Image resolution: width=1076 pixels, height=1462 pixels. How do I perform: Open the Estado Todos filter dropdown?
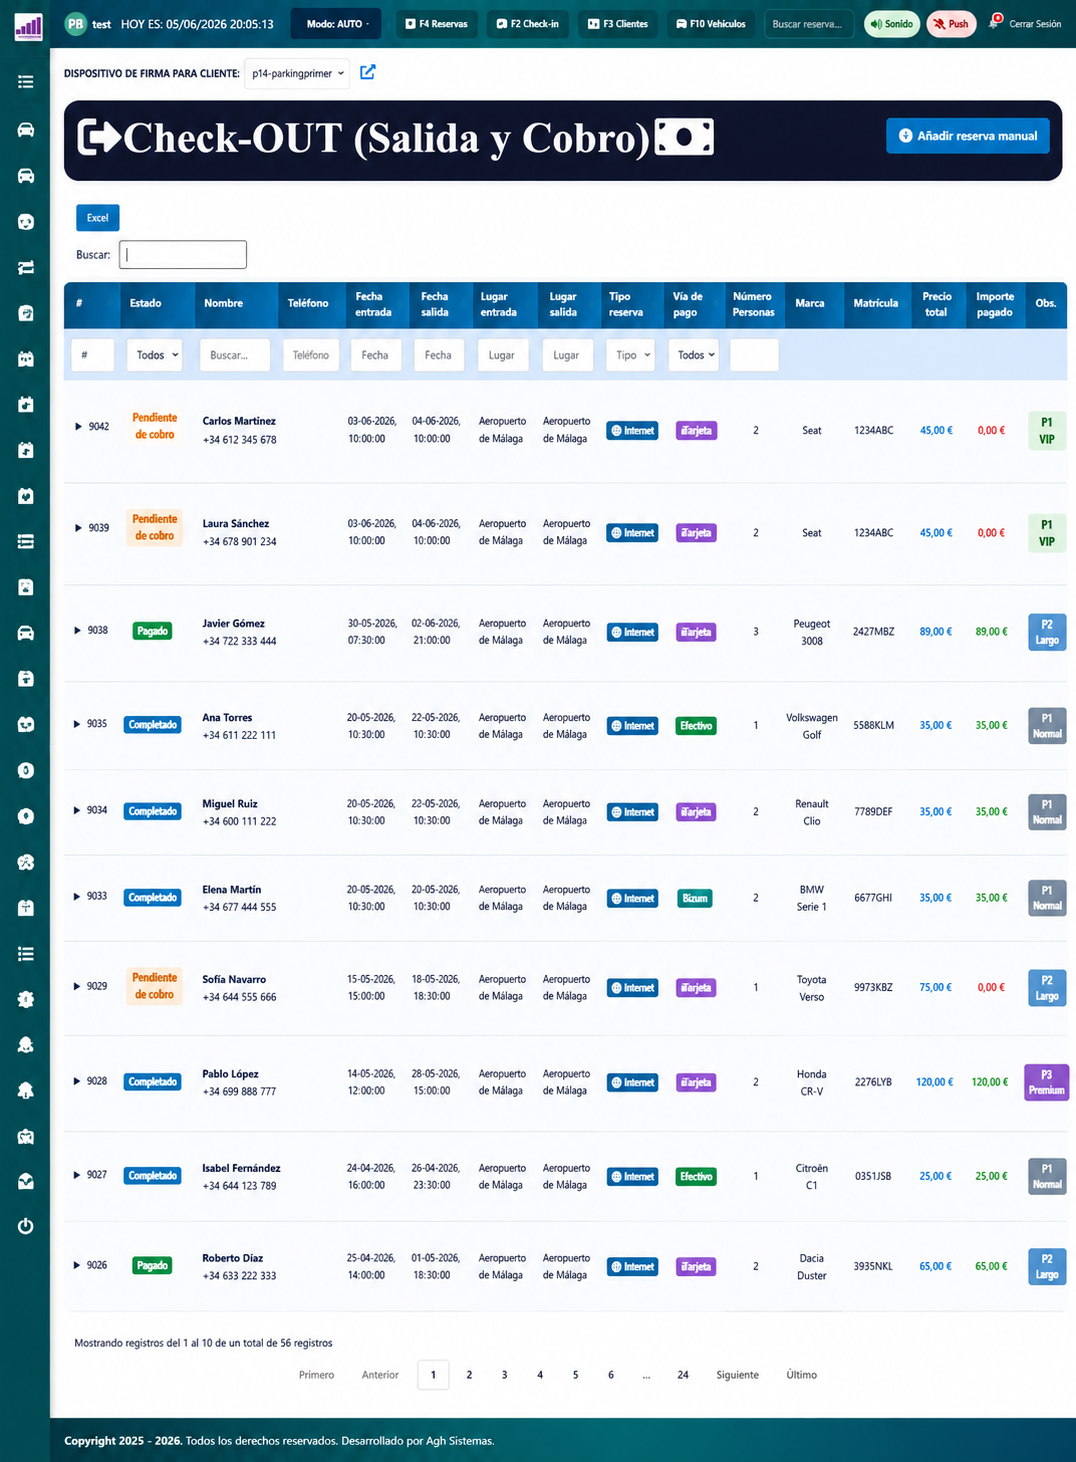(x=154, y=355)
